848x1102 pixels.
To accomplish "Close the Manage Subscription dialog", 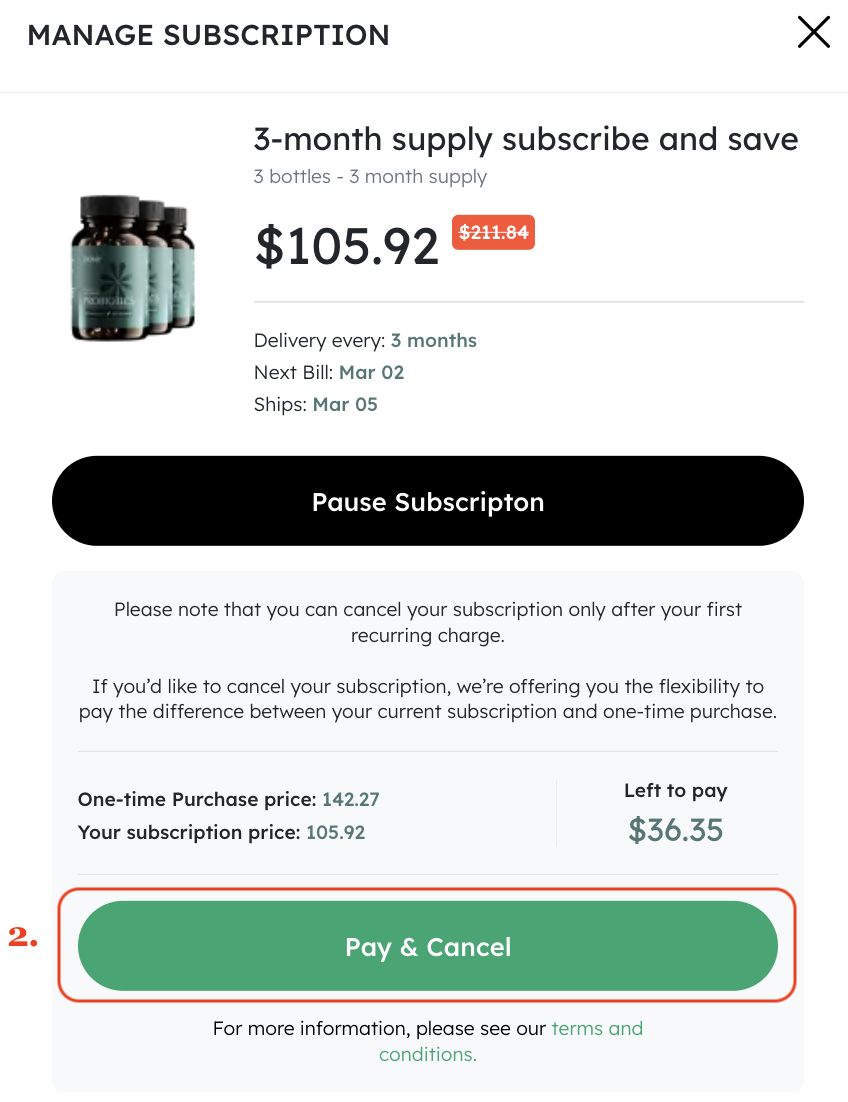I will tap(813, 33).
